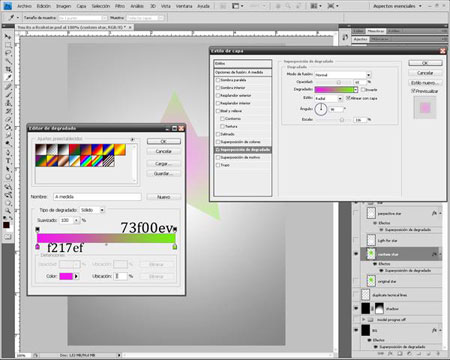Click the Nuevo button in gradient editor
Image resolution: width=450 pixels, height=360 pixels.
[164, 197]
